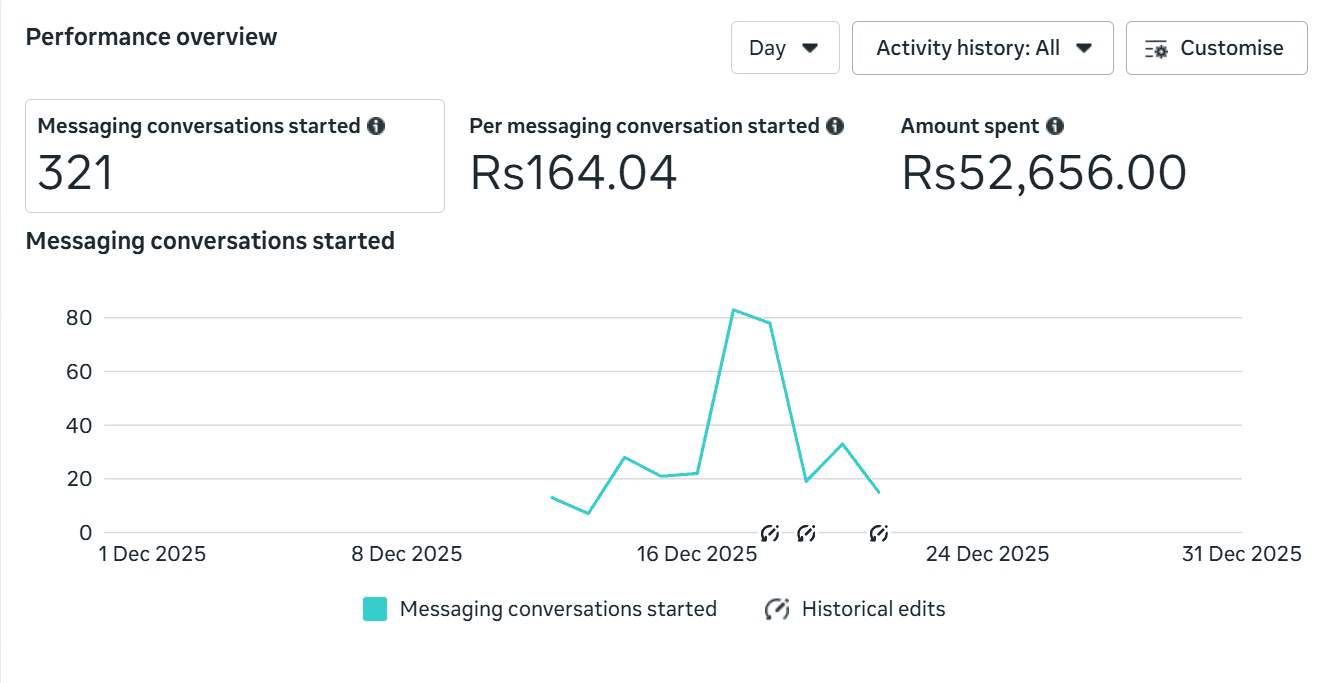
Task: Toggle Historical edits legend label
Action: tap(873, 609)
